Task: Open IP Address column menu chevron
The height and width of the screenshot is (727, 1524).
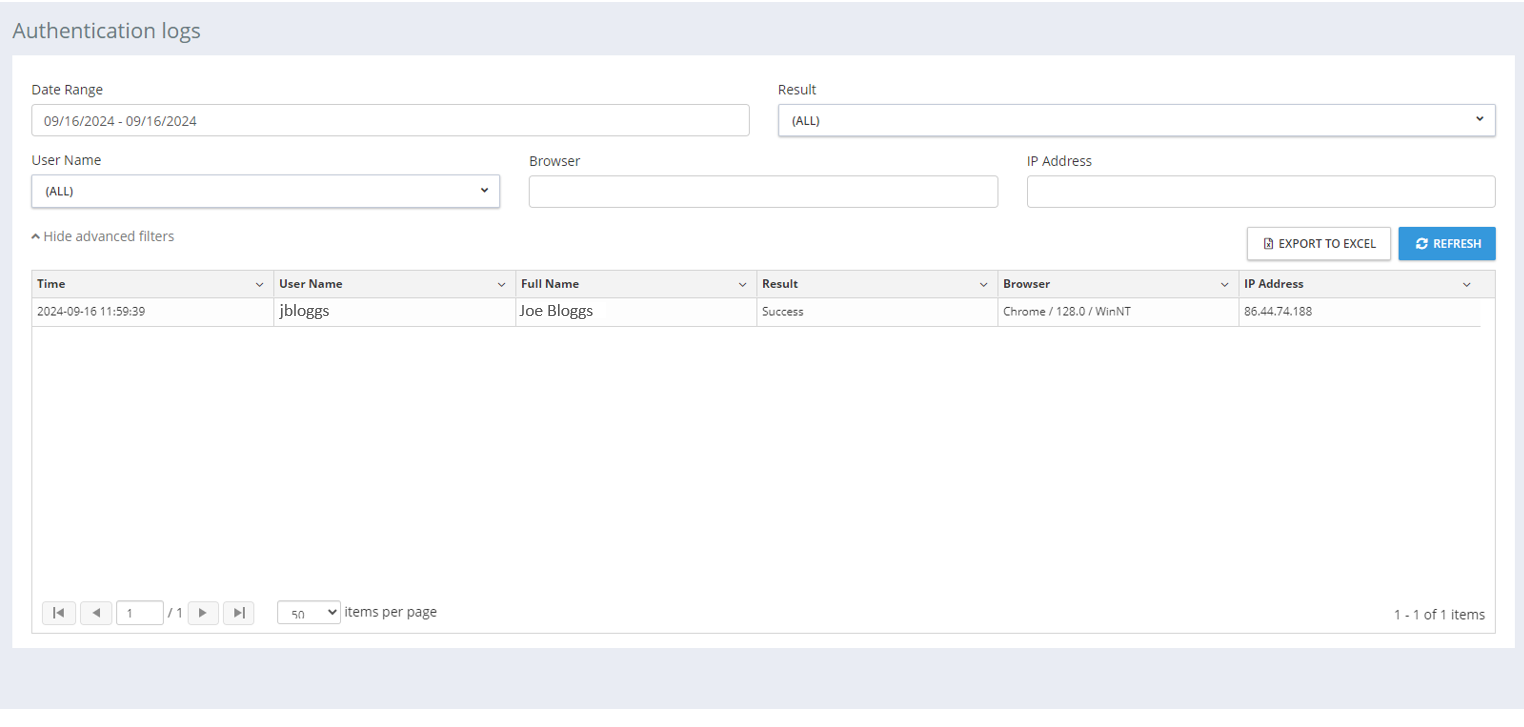Action: [1466, 285]
